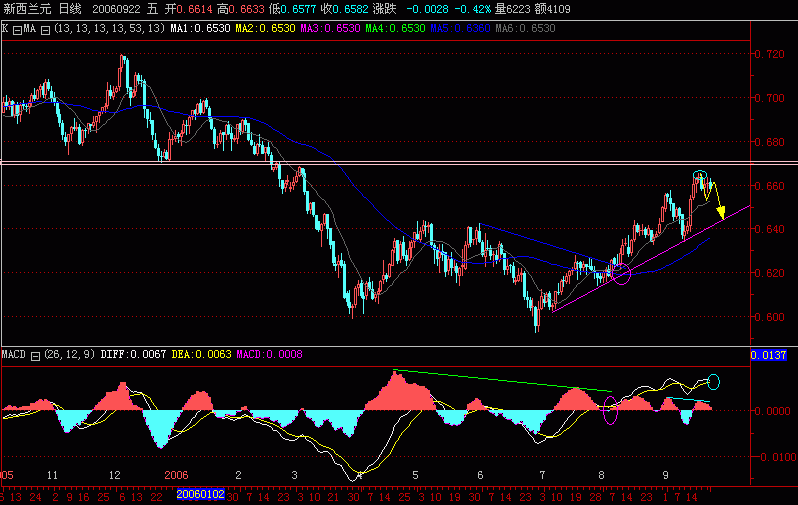Click the 0.0000 MACD axis label

click(x=772, y=411)
